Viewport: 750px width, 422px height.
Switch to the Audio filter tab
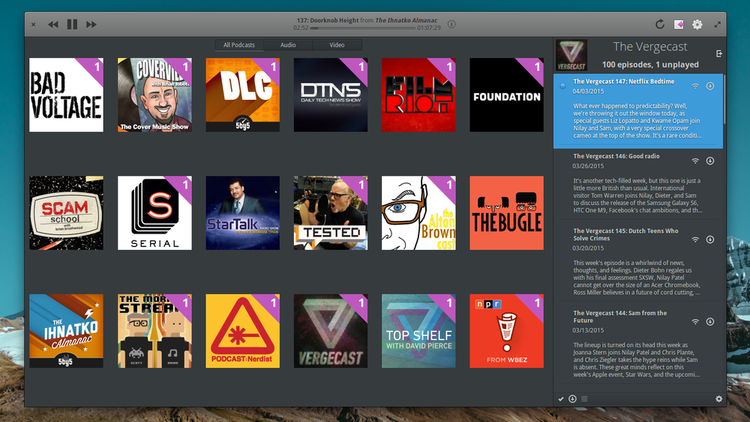(x=288, y=45)
